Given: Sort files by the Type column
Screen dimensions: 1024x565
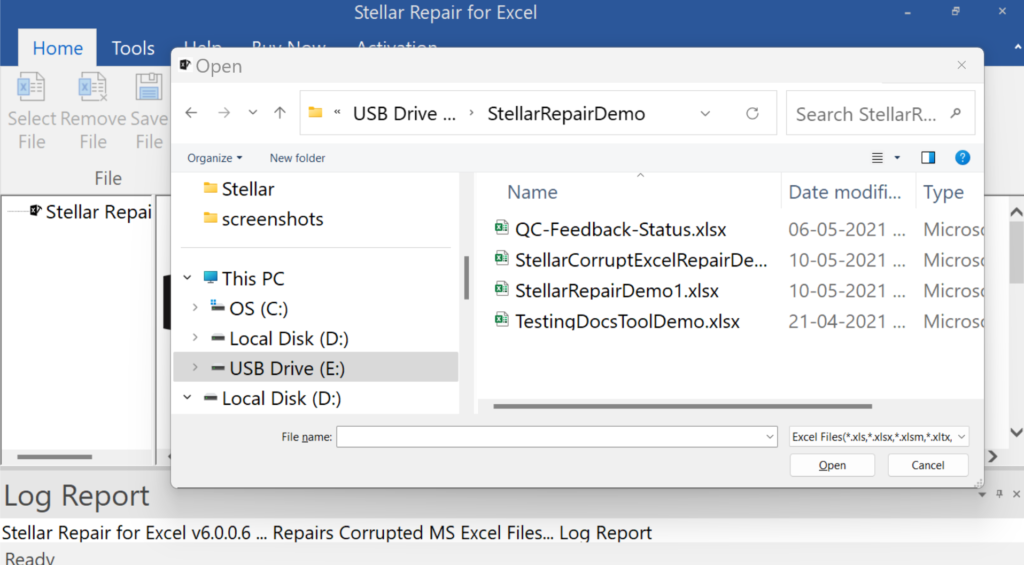Looking at the screenshot, I should point(943,192).
